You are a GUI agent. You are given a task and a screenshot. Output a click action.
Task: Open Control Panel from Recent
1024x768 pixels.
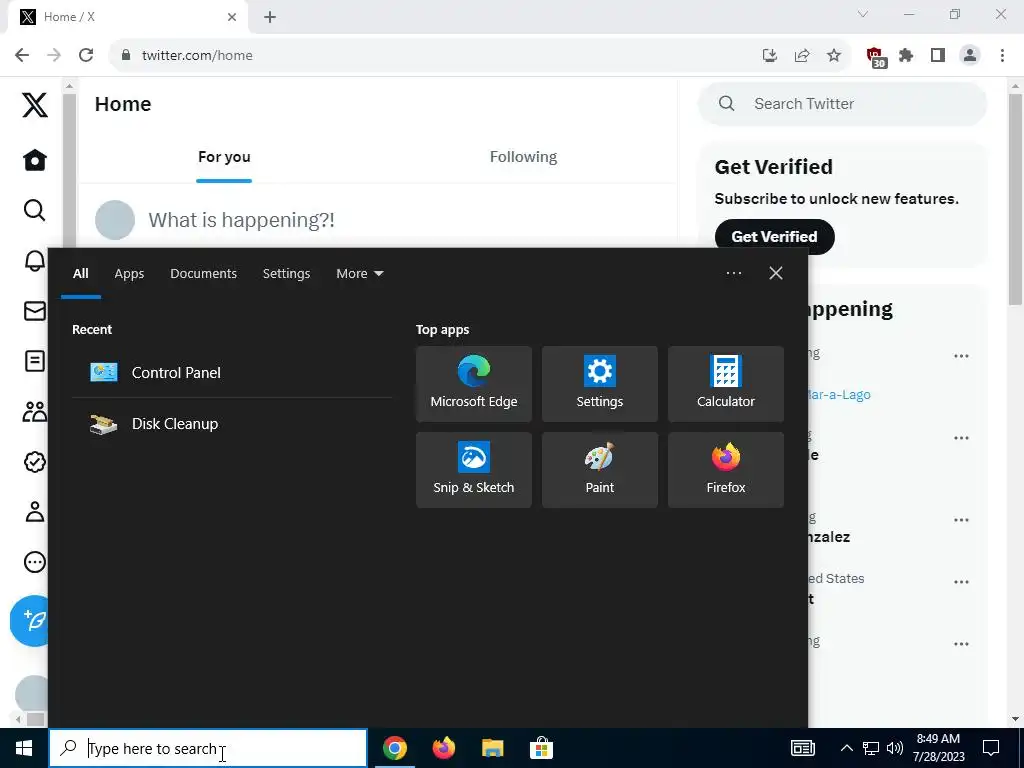point(232,372)
